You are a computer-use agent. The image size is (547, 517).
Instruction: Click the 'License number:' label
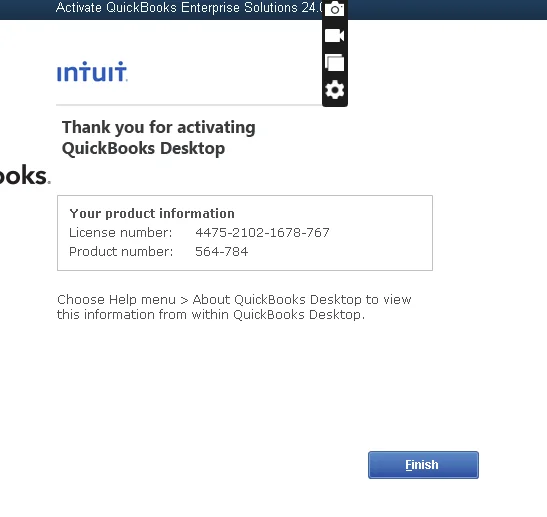121,233
